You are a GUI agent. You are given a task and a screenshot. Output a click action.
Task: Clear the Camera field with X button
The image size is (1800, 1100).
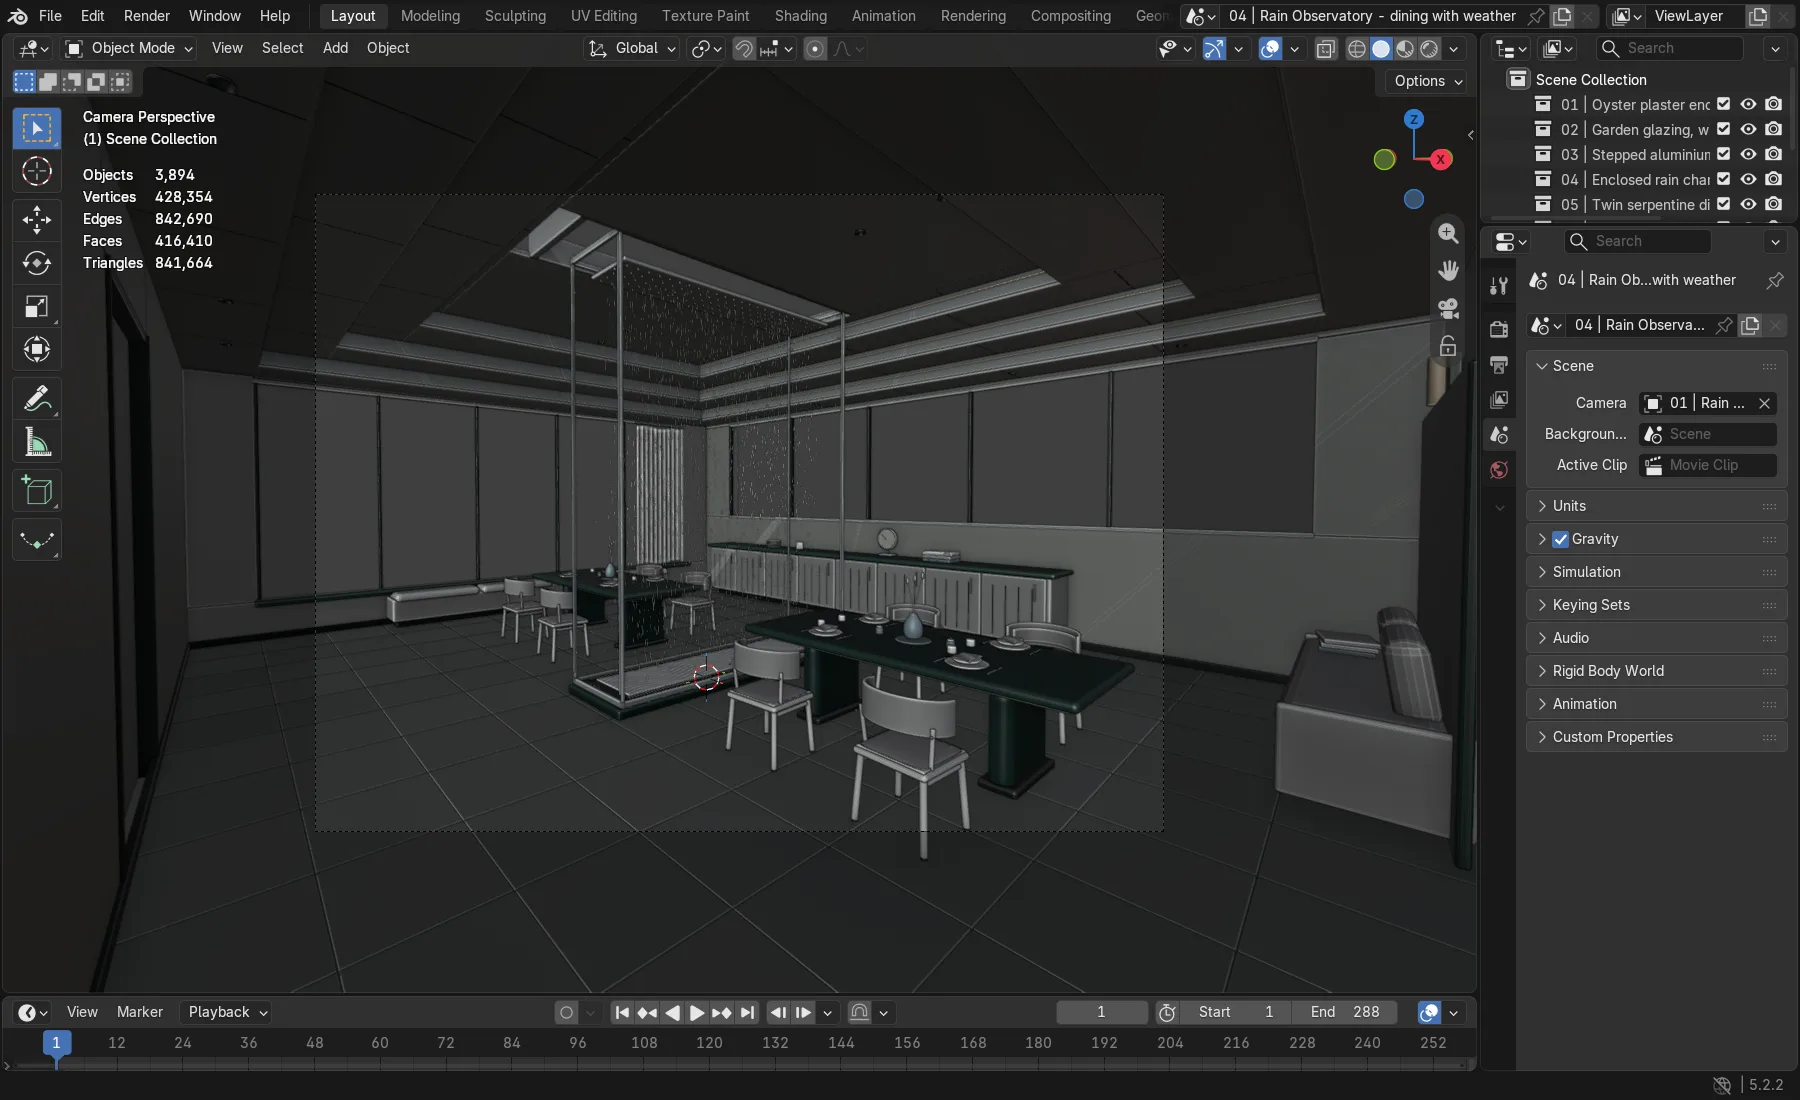[x=1764, y=403]
